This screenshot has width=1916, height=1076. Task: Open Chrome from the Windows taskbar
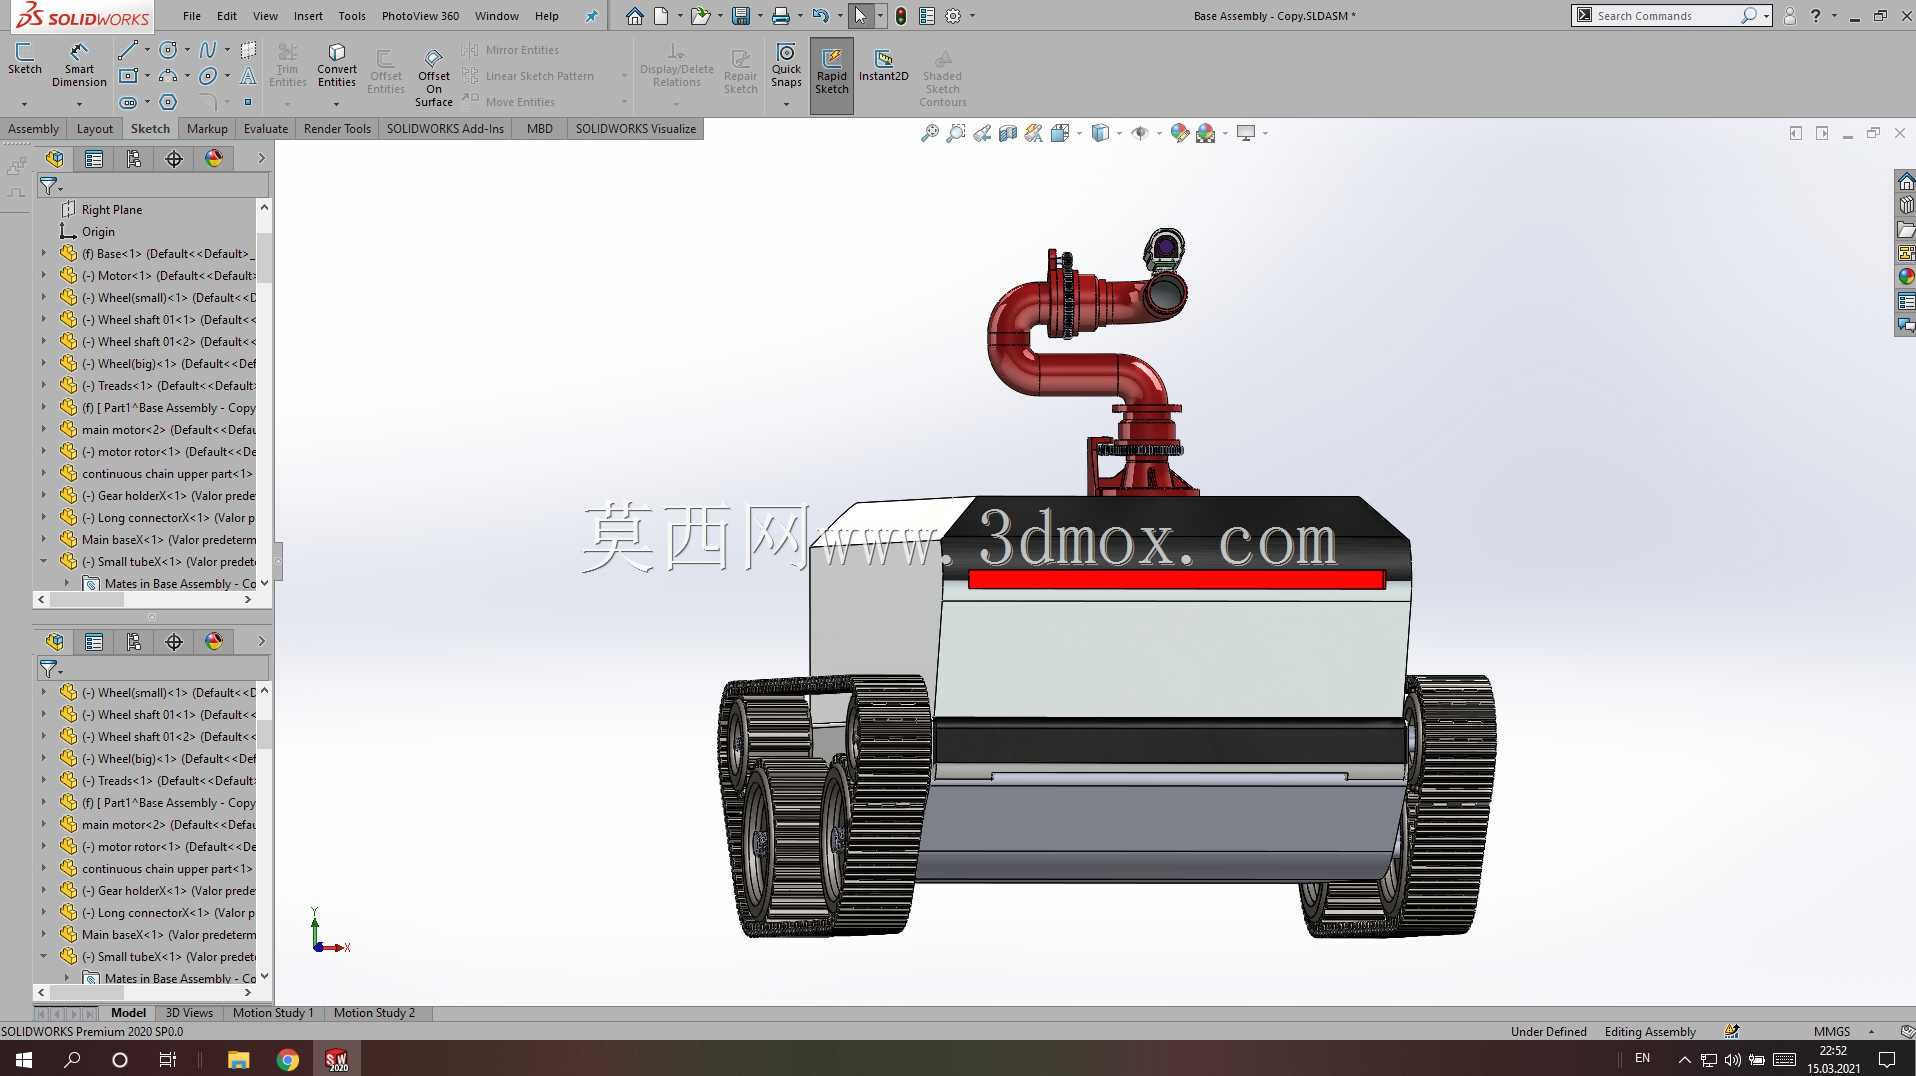point(288,1060)
